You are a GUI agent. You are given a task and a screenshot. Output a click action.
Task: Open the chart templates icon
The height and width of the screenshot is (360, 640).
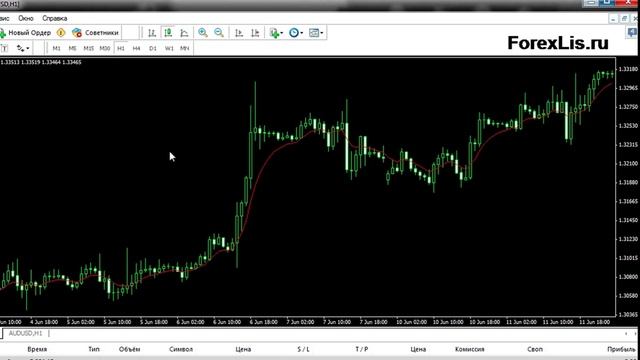tap(313, 33)
